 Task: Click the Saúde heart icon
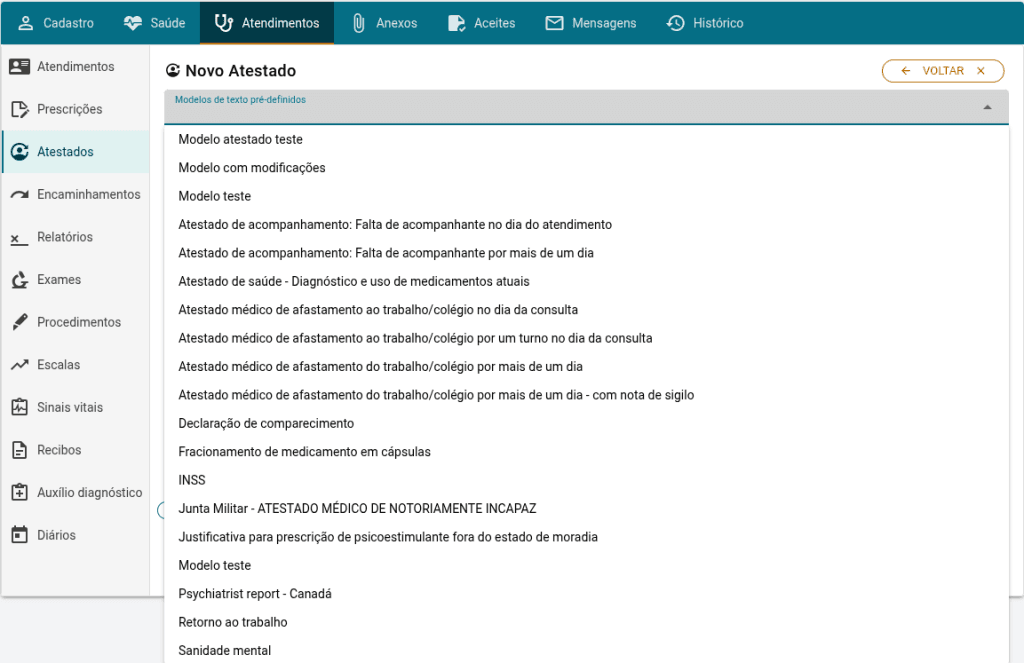pos(133,24)
